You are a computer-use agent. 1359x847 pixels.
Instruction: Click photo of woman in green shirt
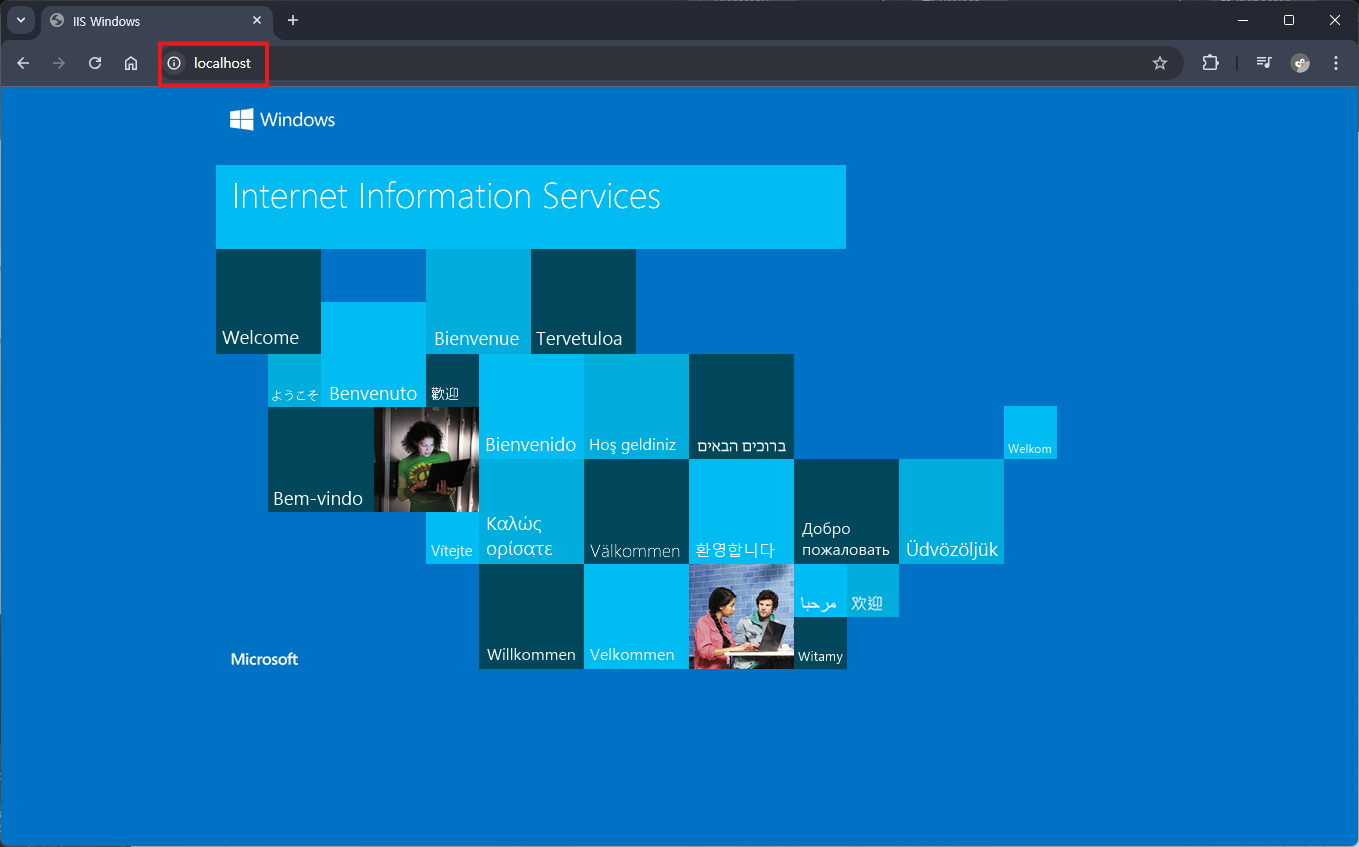coord(426,459)
